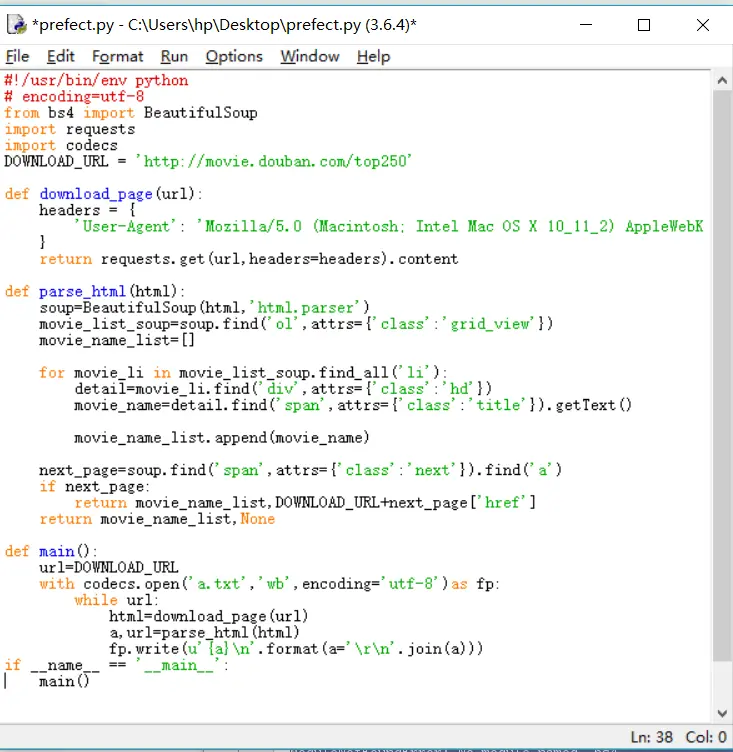The image size is (733, 752).
Task: Click the '__main__' string
Action: click(178, 665)
